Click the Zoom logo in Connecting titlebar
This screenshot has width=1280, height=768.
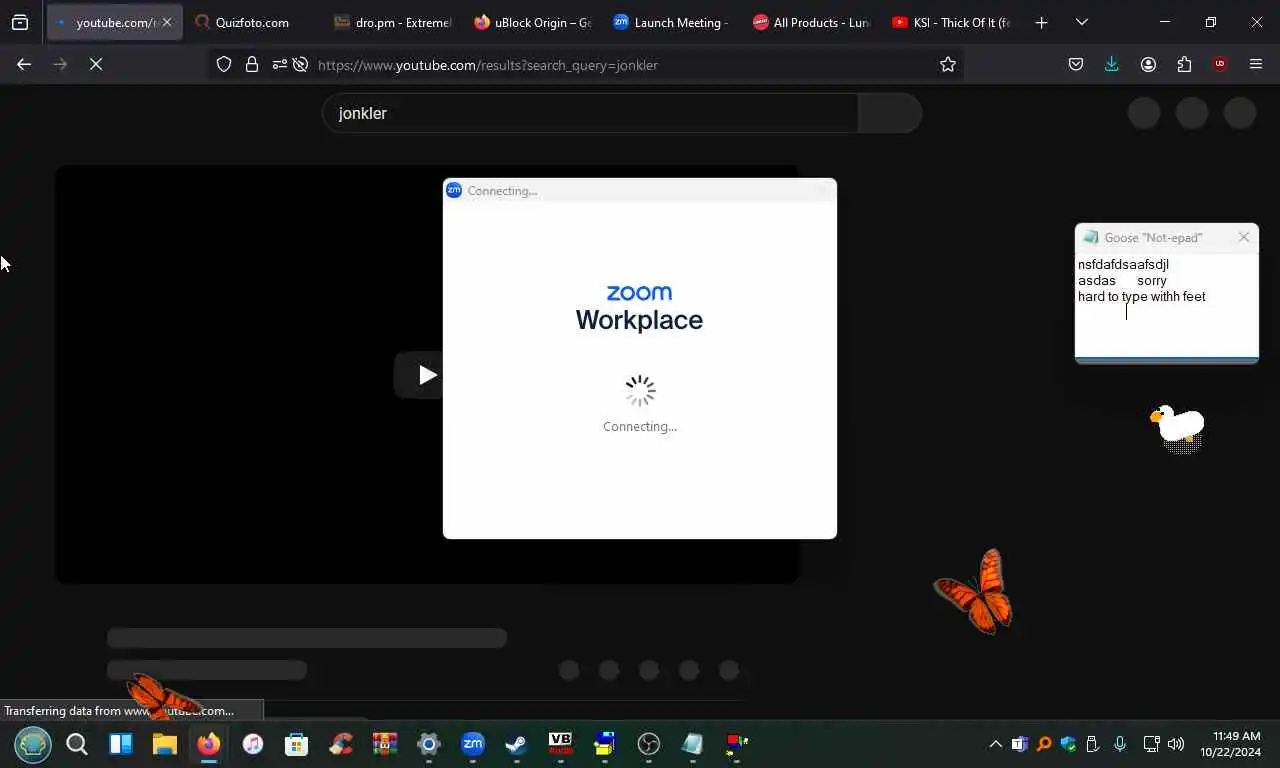point(454,190)
